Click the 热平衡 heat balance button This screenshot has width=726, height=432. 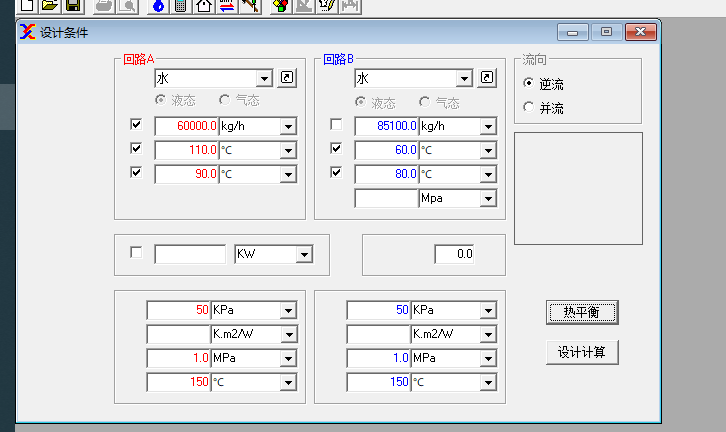(x=582, y=313)
